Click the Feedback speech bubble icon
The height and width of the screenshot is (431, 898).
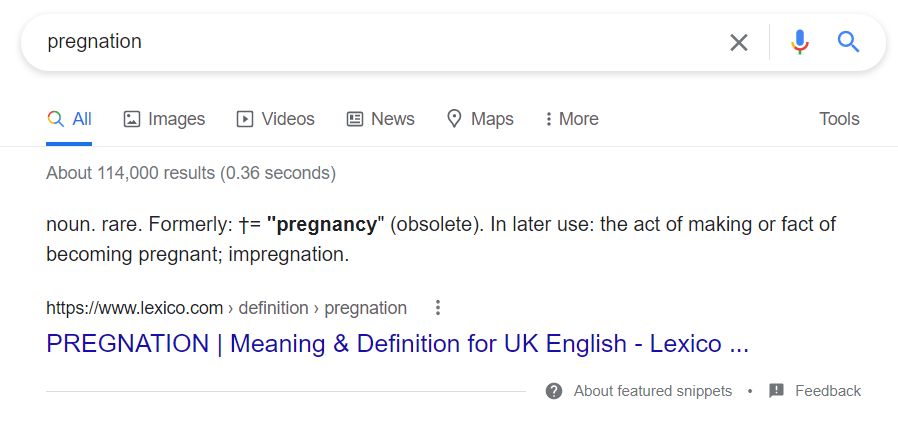coord(776,391)
